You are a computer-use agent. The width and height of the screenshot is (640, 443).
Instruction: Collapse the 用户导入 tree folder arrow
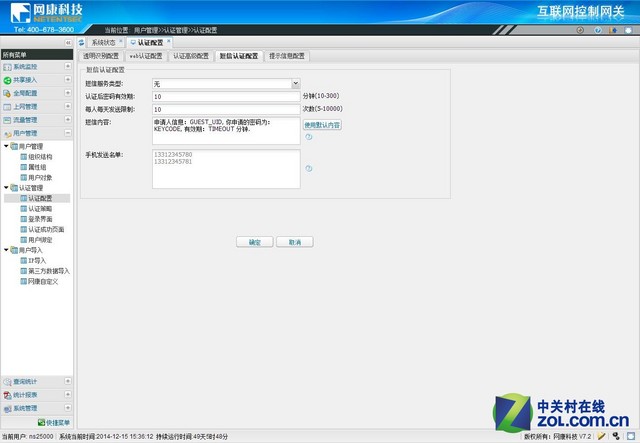6,249
